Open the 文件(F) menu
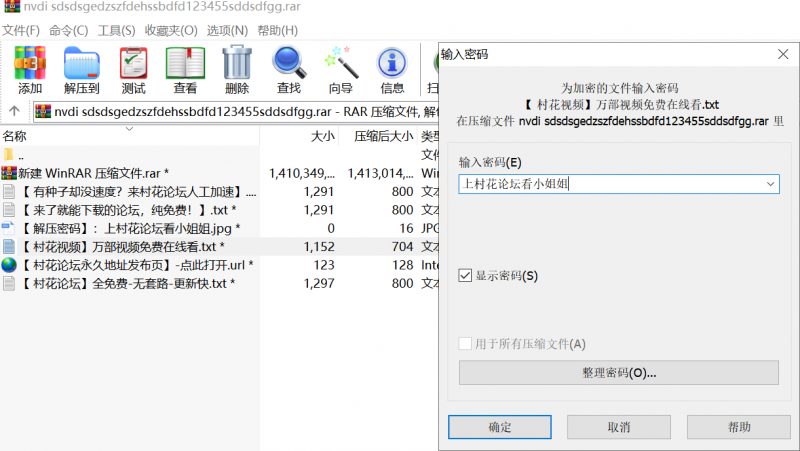The height and width of the screenshot is (451, 800). [x=21, y=31]
